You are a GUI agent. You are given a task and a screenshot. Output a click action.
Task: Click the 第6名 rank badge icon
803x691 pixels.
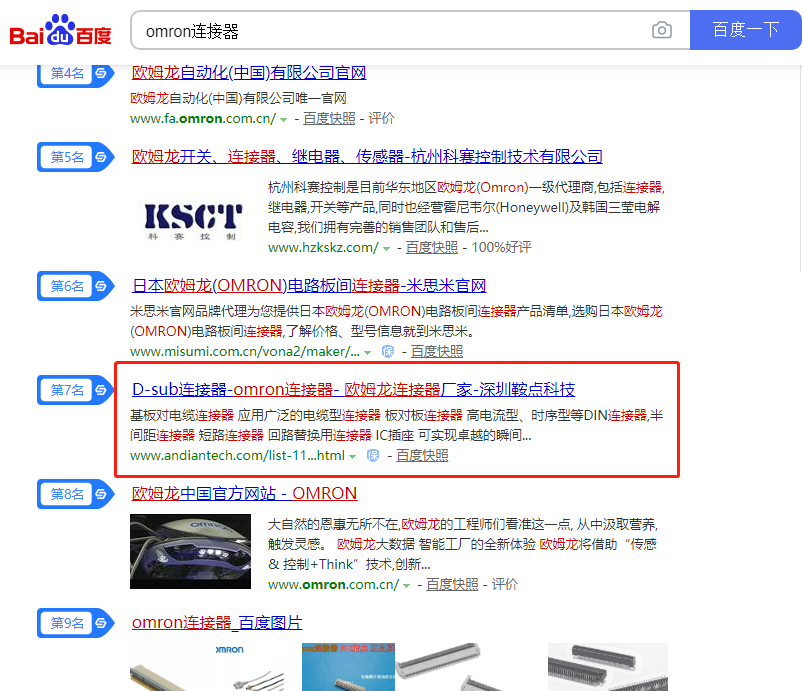pyautogui.click(x=76, y=286)
